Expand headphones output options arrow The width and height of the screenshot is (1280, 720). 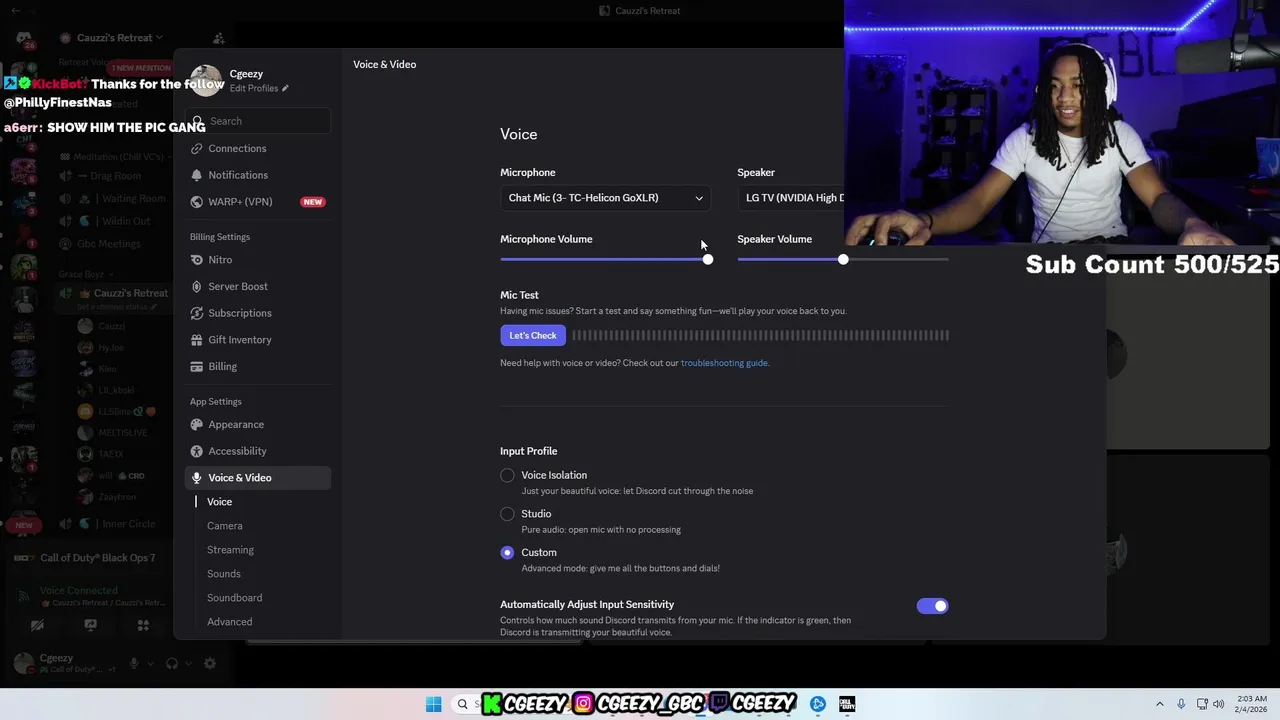tap(187, 663)
